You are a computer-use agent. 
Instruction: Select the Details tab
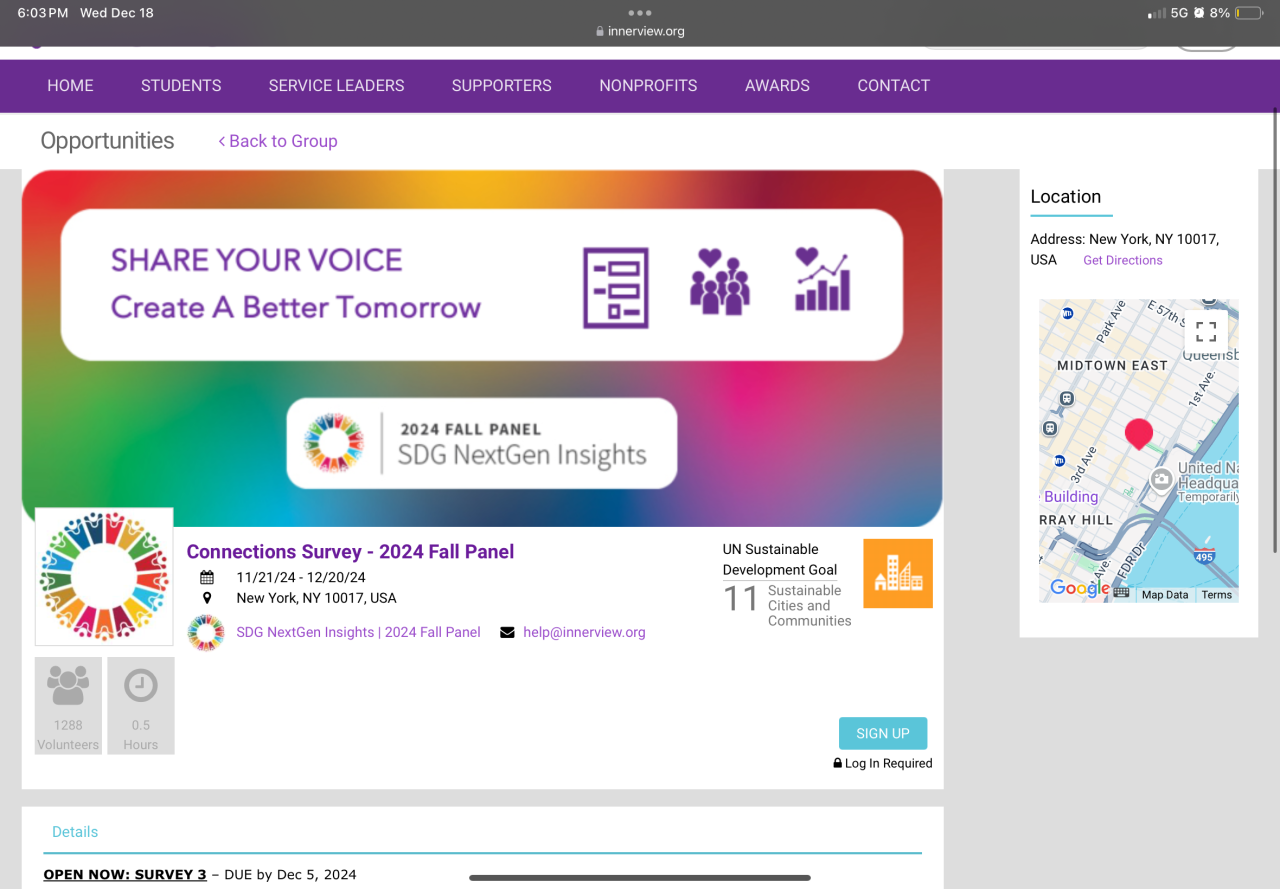pyautogui.click(x=75, y=832)
